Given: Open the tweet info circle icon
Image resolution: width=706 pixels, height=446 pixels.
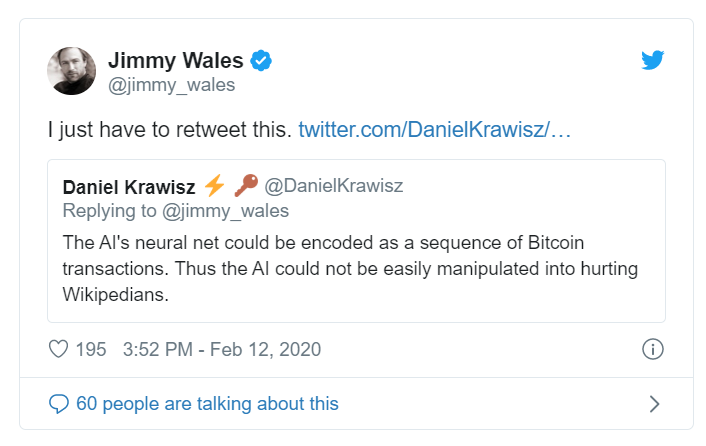Looking at the screenshot, I should (x=652, y=349).
